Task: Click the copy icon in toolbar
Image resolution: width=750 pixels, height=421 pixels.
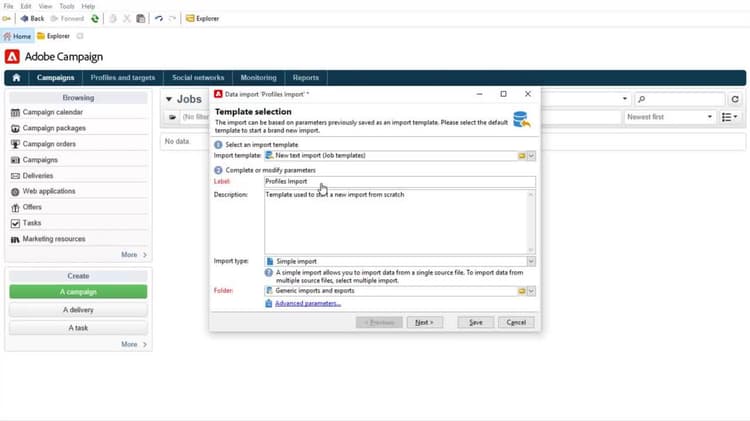Action: click(113, 19)
